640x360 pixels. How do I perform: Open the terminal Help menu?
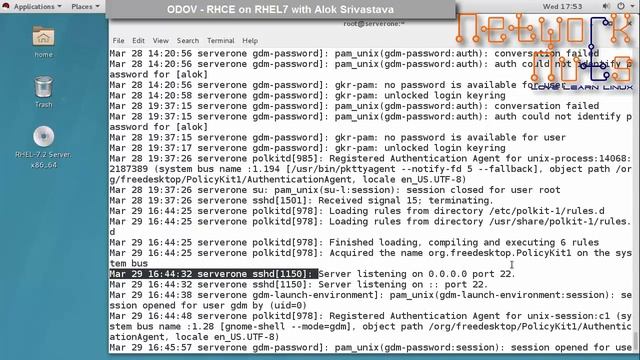click(x=250, y=40)
